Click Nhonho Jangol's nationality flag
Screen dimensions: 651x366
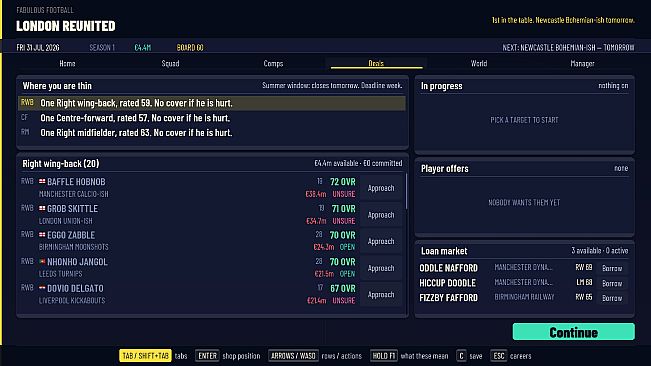tap(42, 261)
